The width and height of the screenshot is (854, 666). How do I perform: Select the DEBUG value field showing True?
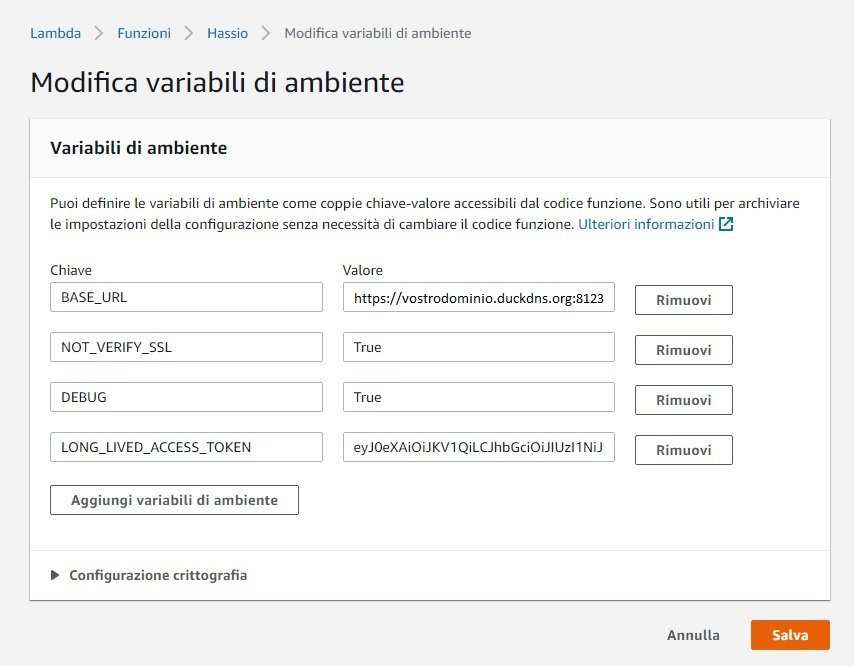coord(478,397)
